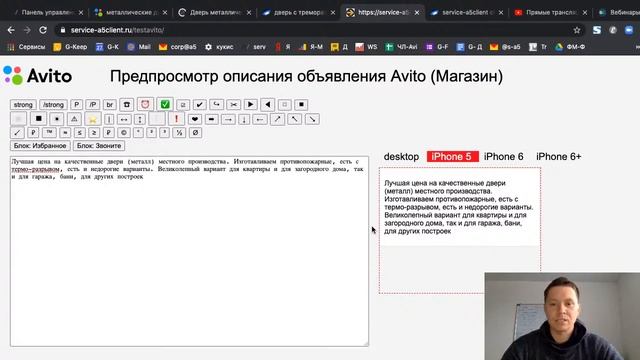This screenshot has height=360, width=640.
Task: Insert the right-pointing black triangle symbol
Action: (250, 105)
